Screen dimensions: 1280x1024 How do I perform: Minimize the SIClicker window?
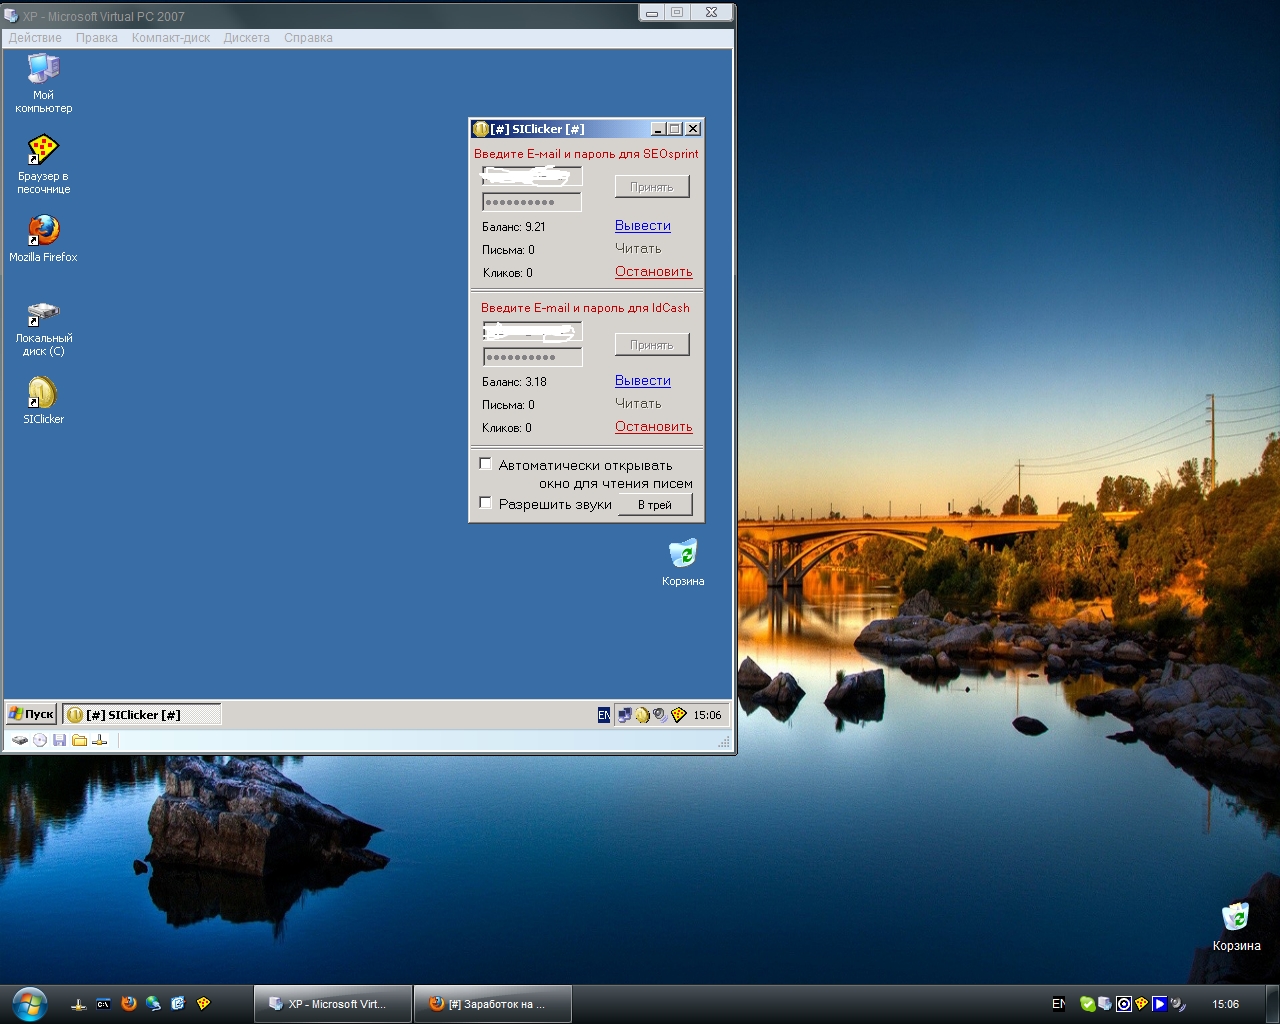tap(658, 129)
